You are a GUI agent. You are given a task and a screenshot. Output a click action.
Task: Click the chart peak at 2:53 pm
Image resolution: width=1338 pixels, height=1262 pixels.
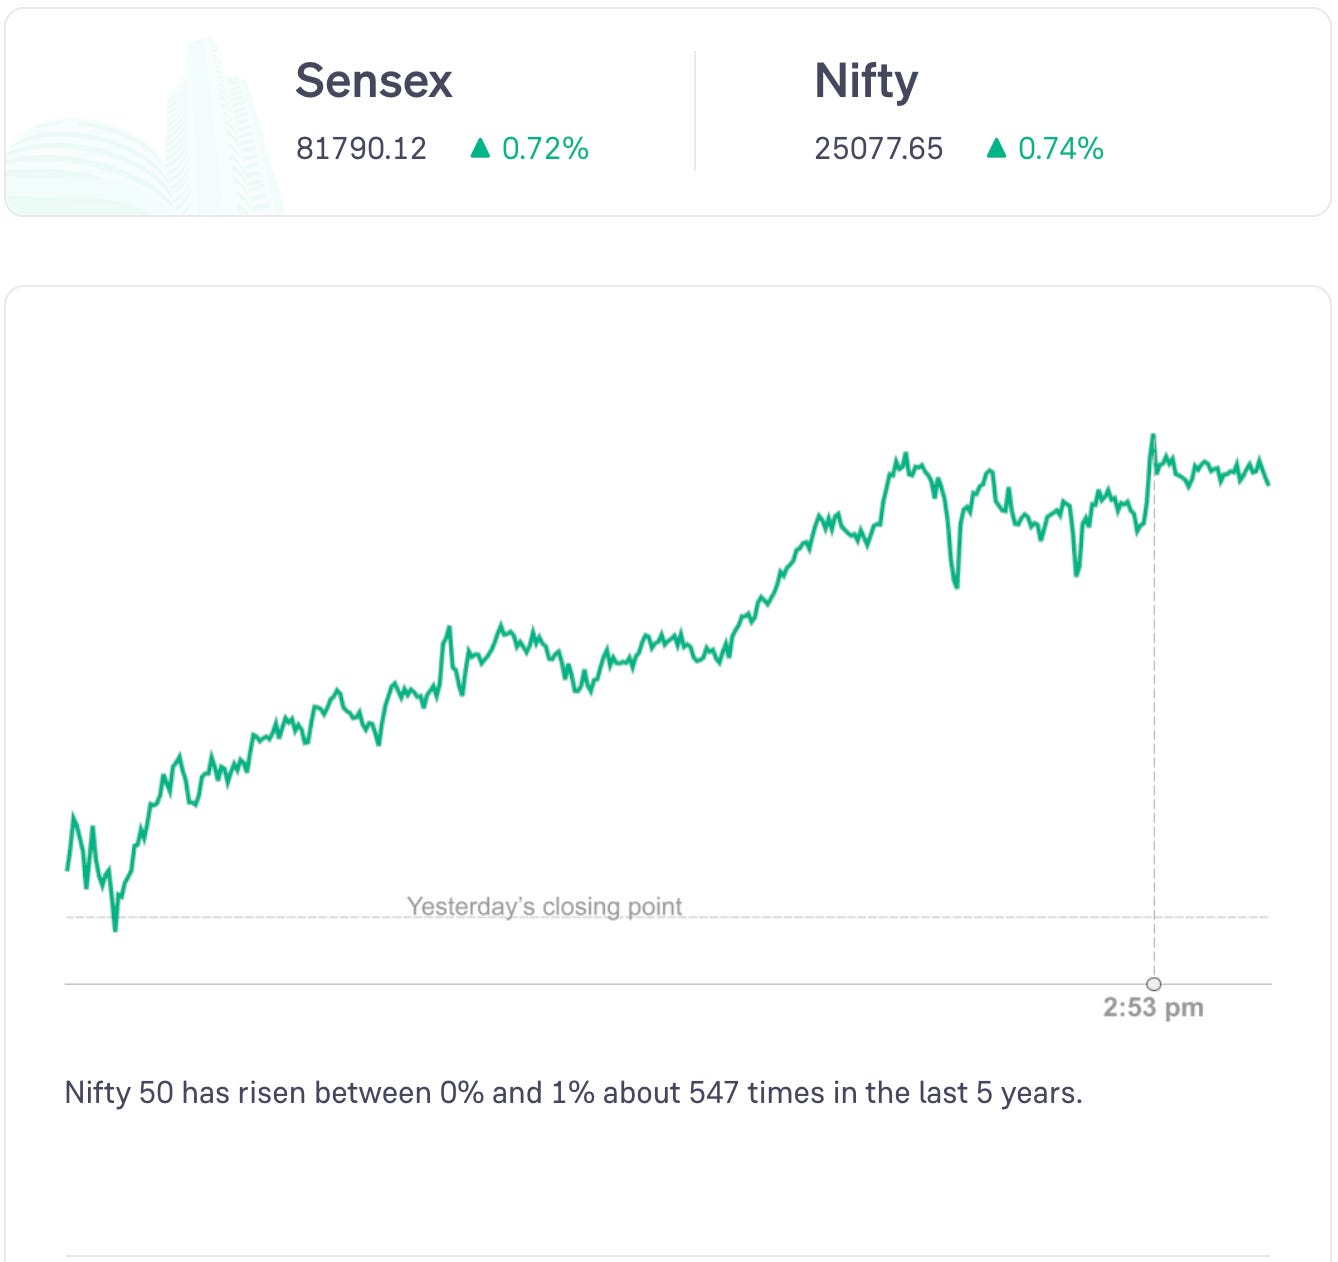(1153, 436)
